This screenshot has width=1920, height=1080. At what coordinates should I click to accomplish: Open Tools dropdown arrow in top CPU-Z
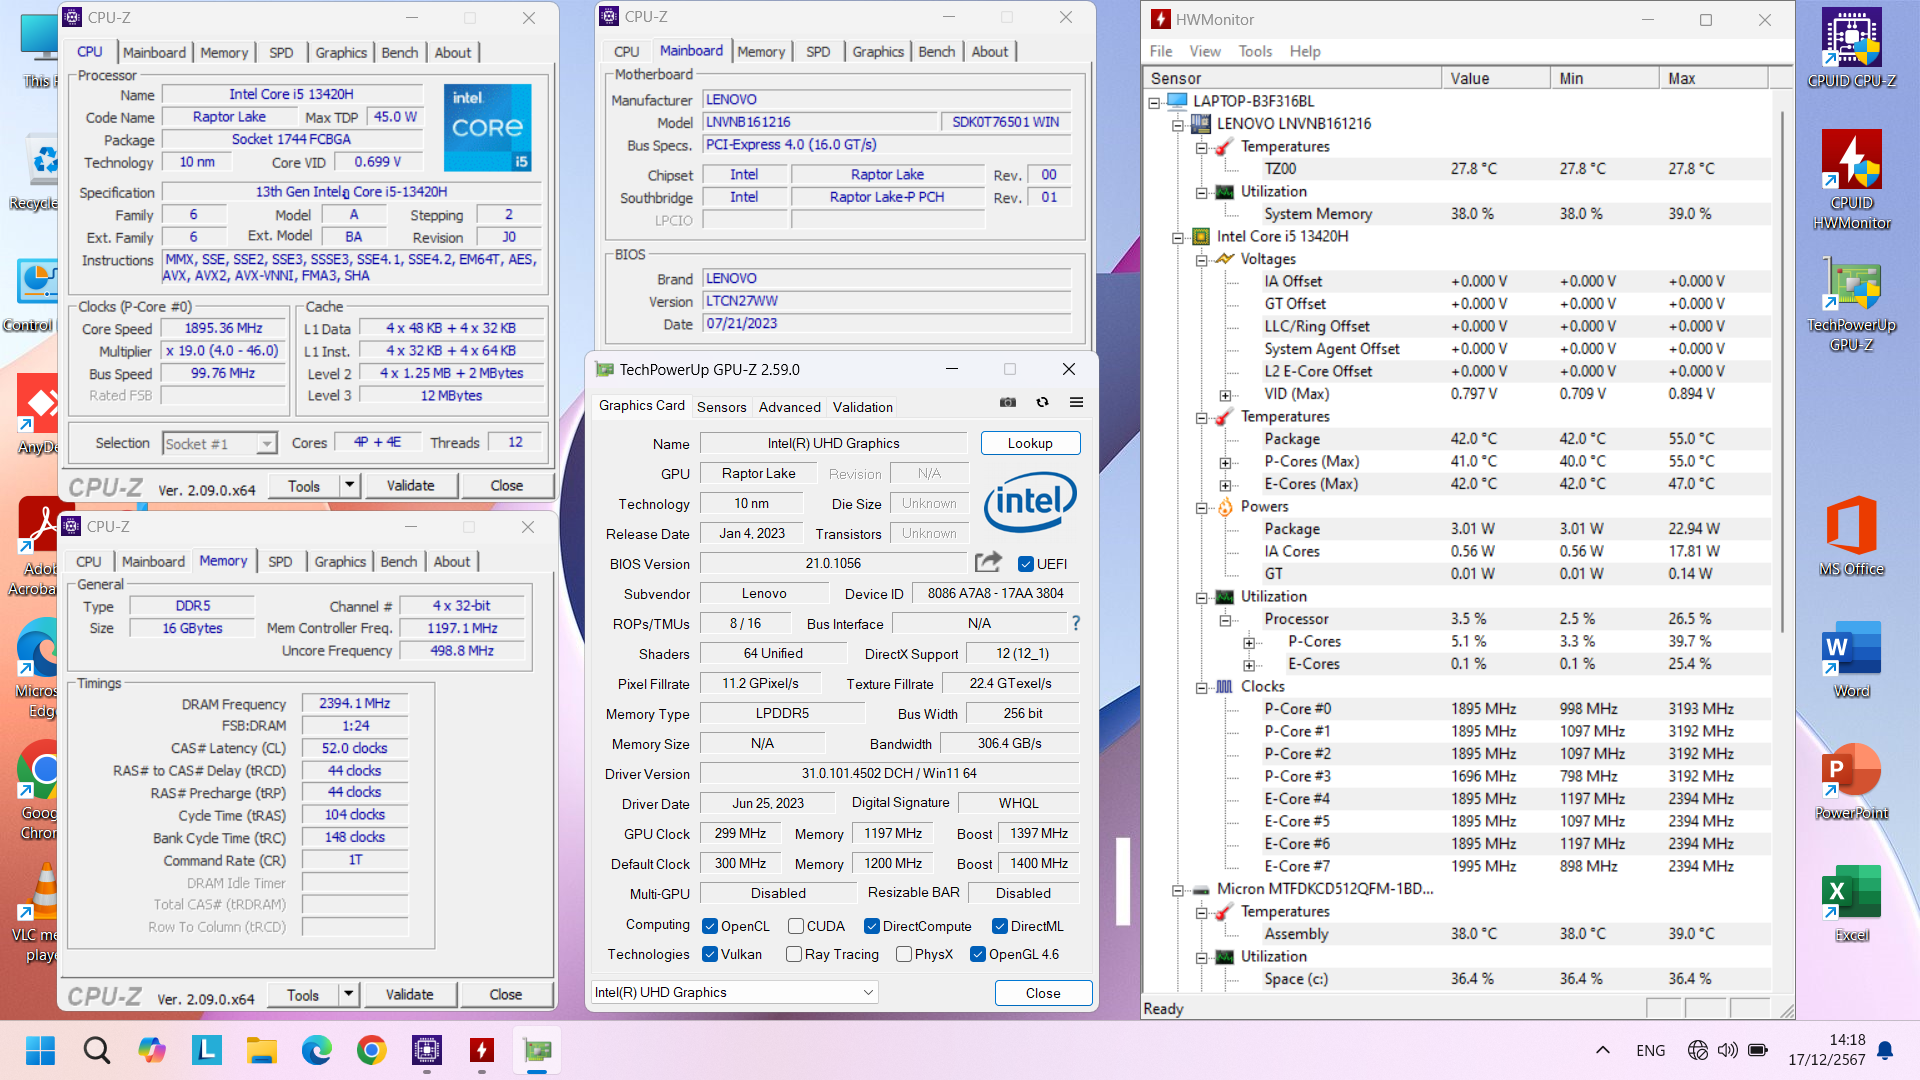click(x=349, y=485)
